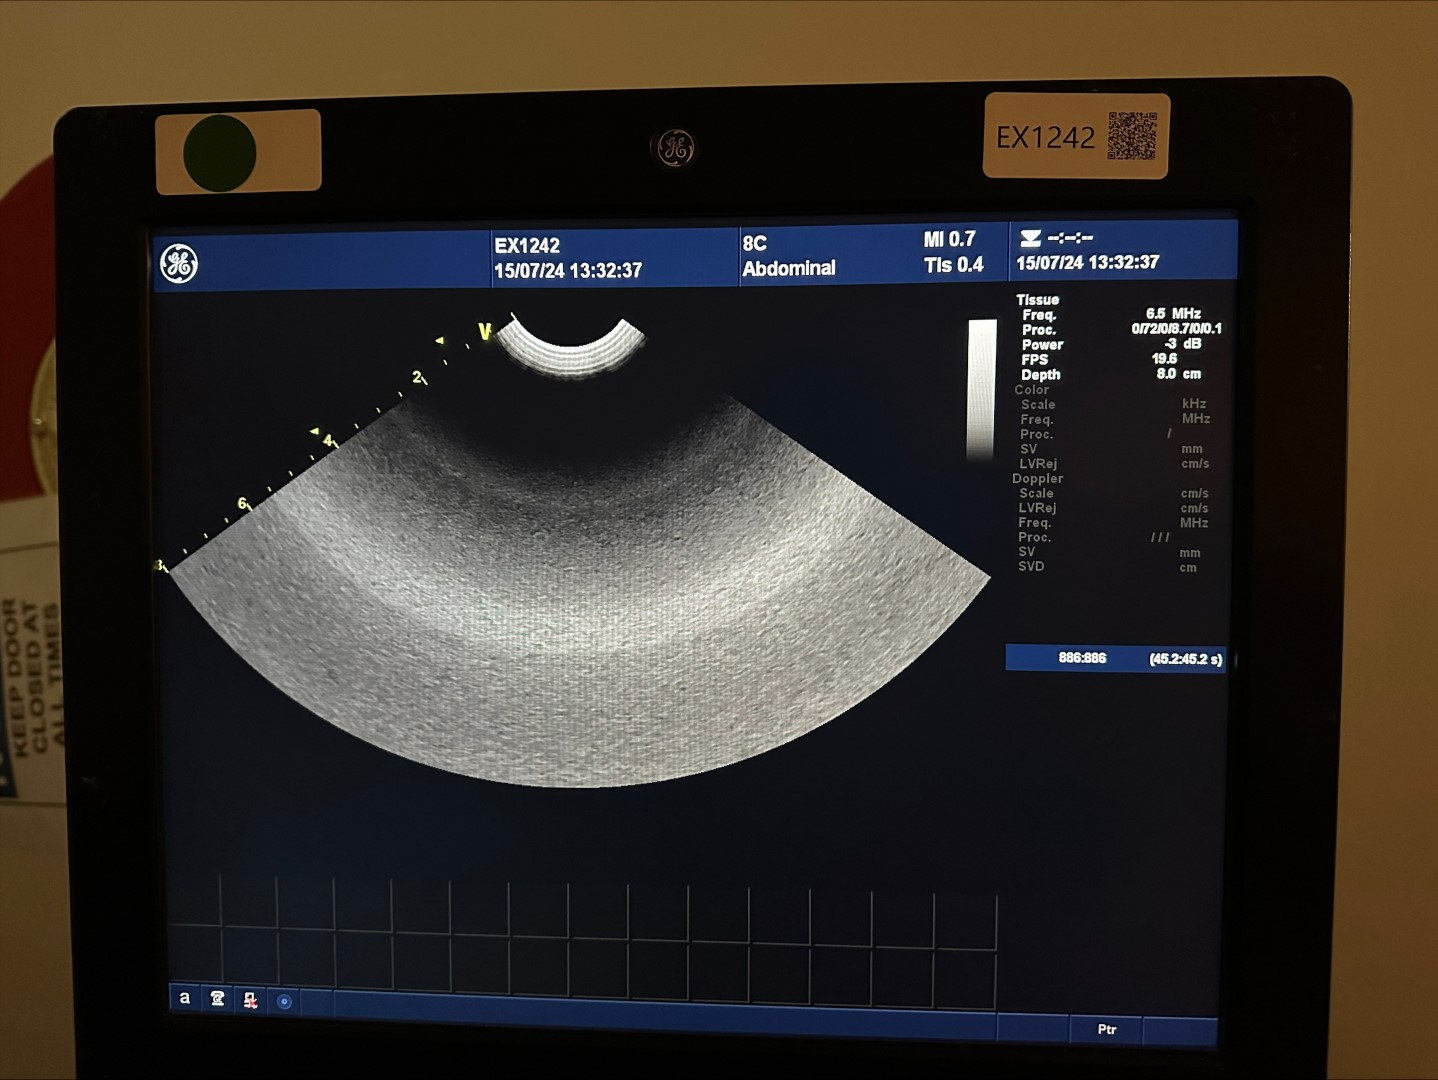This screenshot has height=1080, width=1438.
Task: Click the Freq. 6.5 MHz tissue parameter
Action: 1110,314
